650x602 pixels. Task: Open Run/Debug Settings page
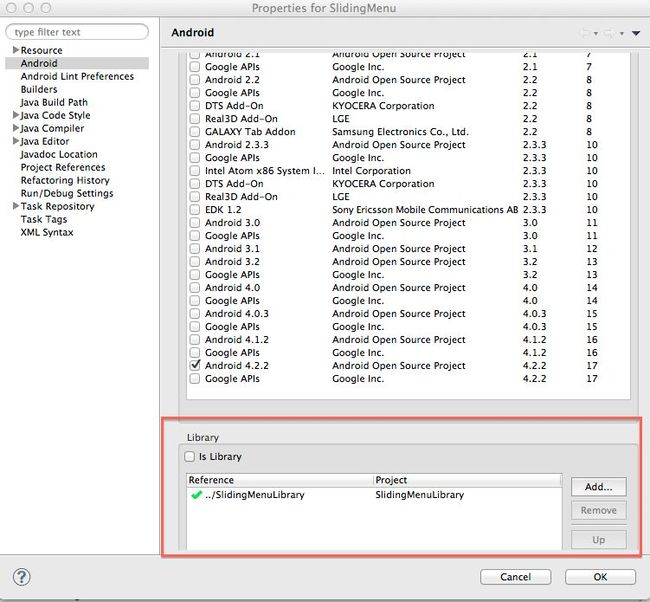point(67,193)
